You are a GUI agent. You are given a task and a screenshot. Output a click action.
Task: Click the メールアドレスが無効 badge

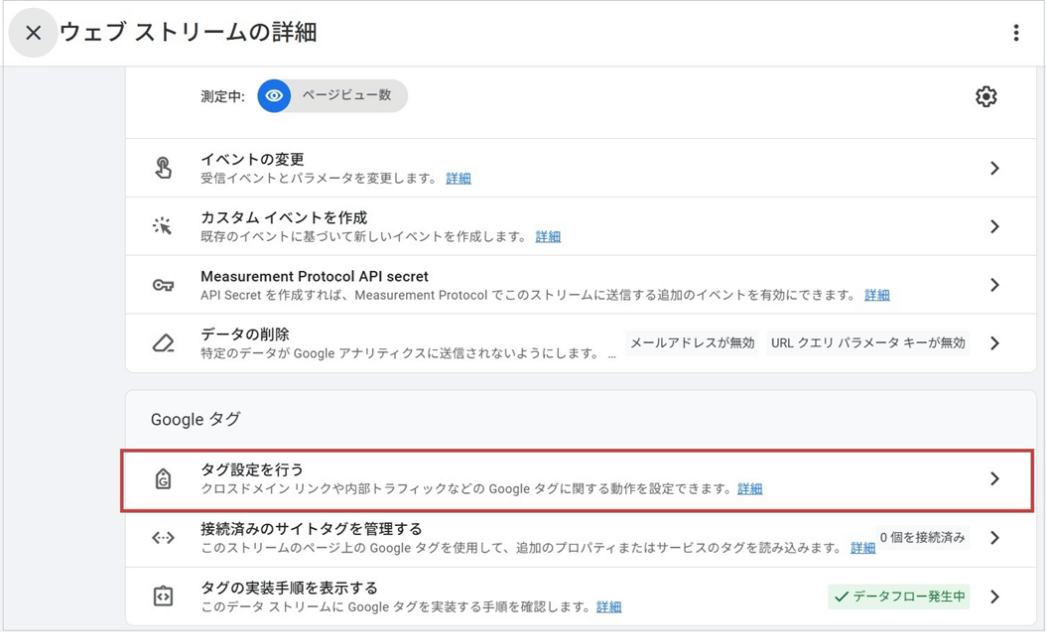click(692, 343)
